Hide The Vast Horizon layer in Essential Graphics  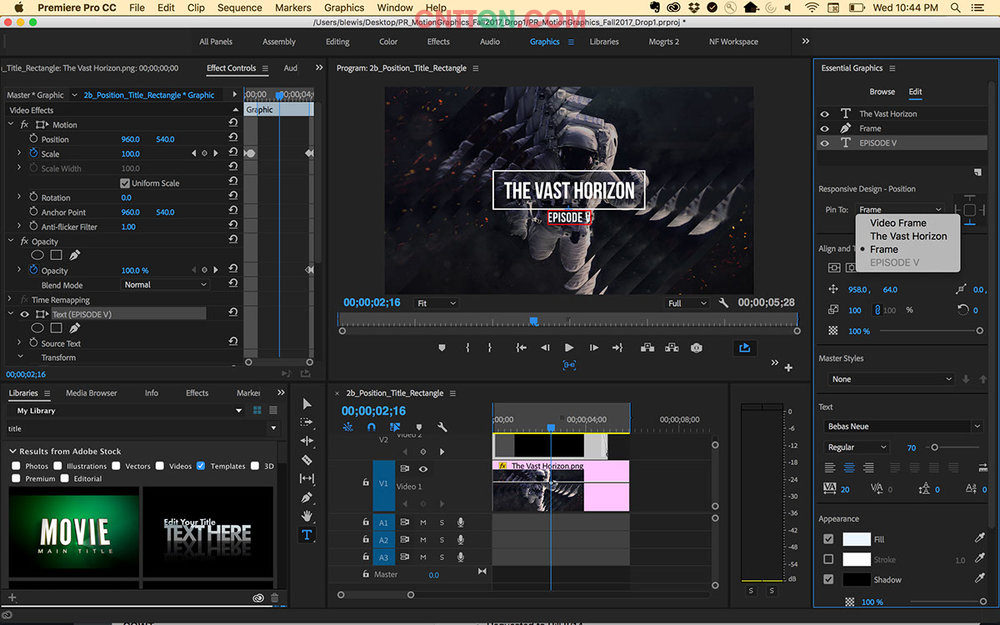coord(824,113)
